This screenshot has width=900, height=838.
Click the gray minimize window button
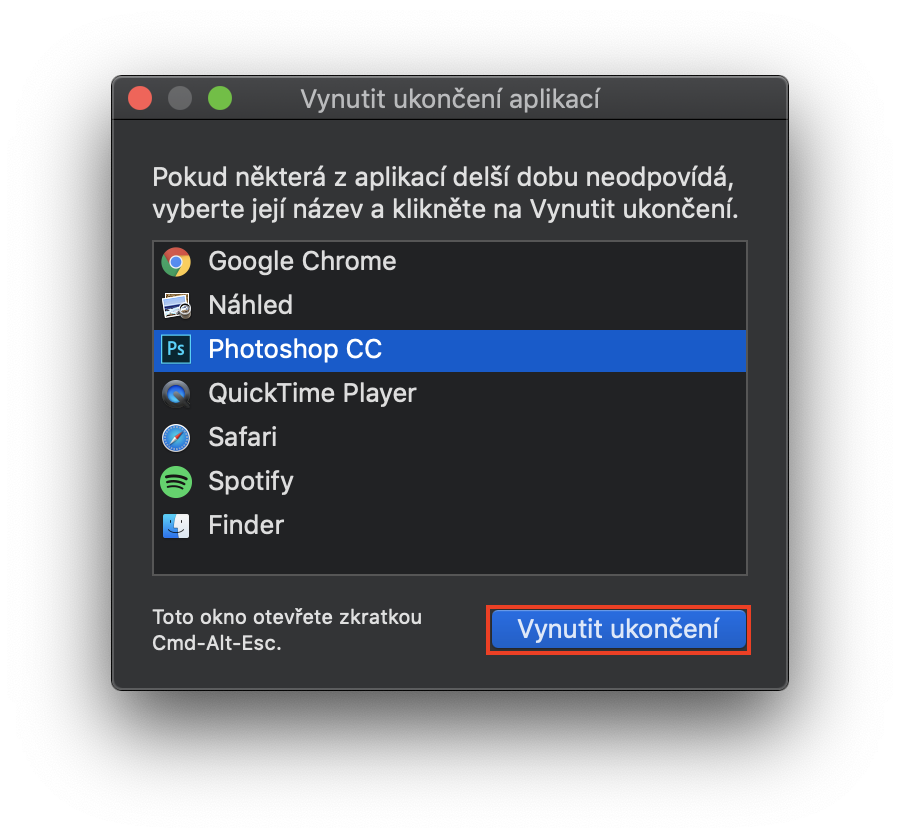180,99
